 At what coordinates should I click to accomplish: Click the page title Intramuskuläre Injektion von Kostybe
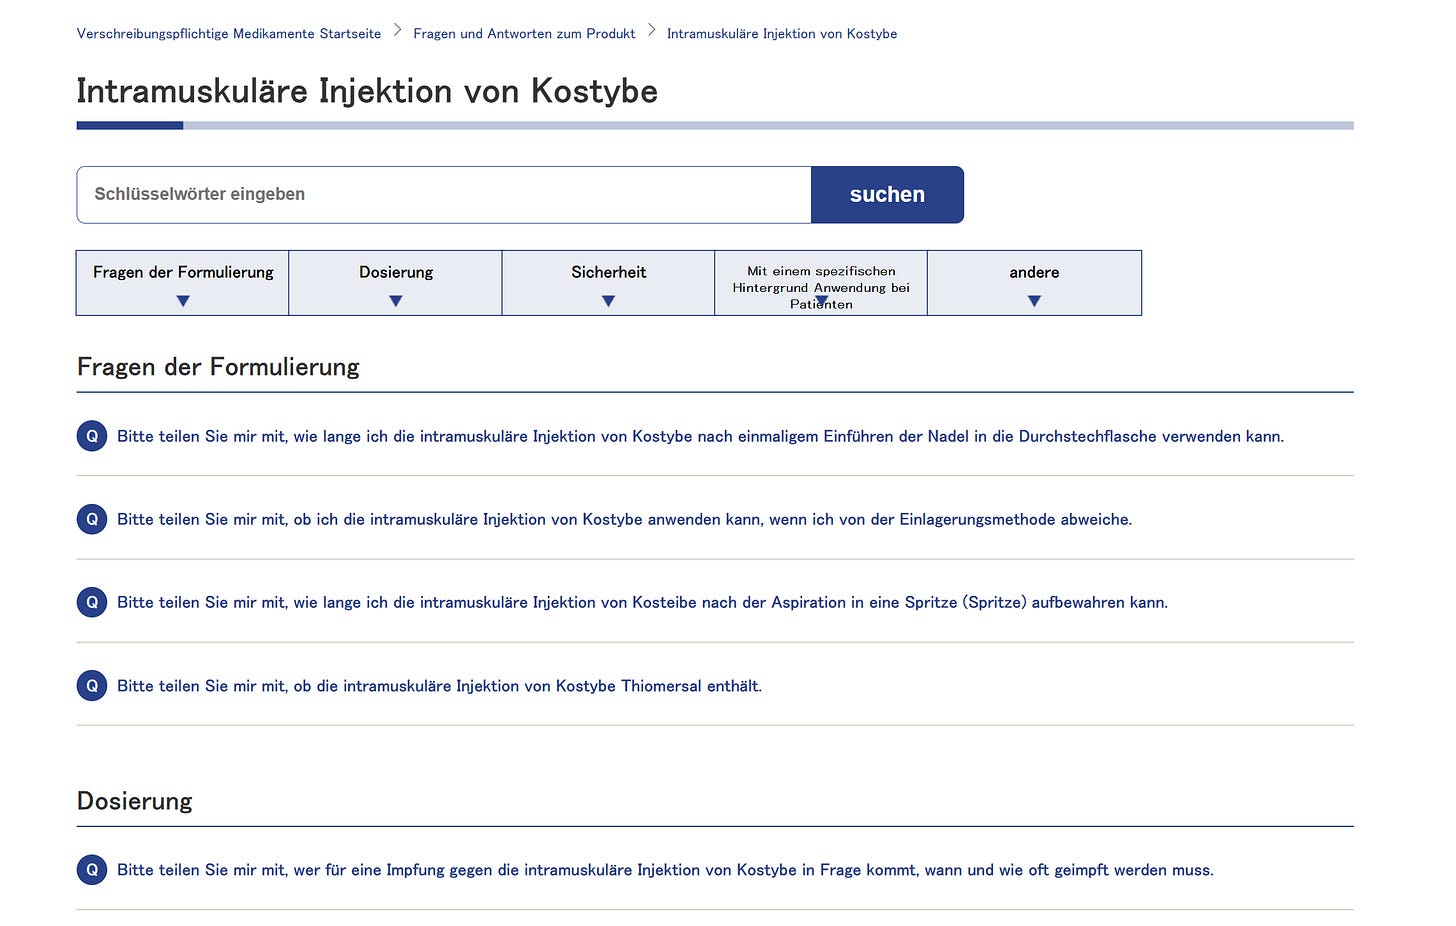(367, 91)
